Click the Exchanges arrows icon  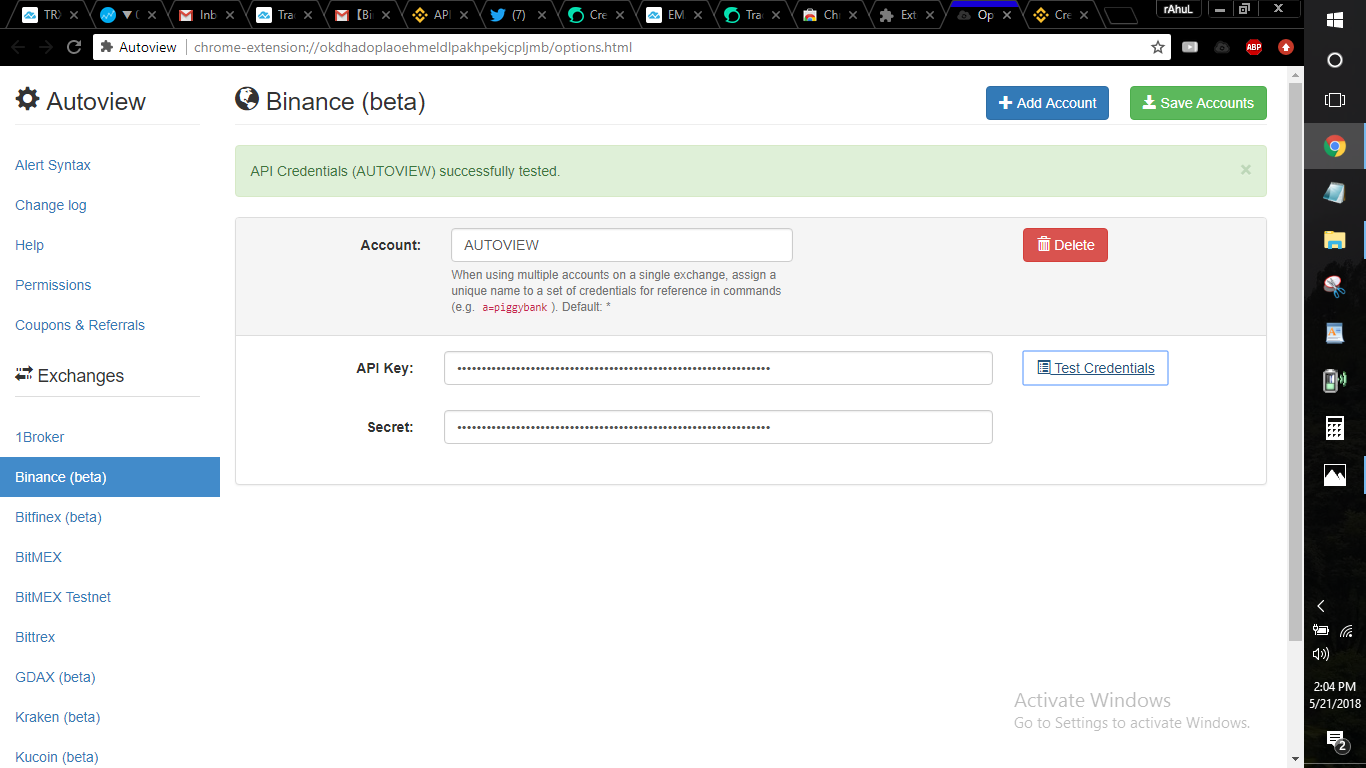point(24,374)
